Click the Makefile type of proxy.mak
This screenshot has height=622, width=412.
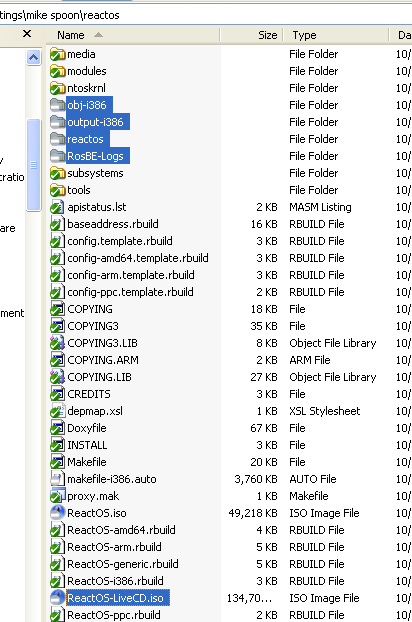point(309,496)
